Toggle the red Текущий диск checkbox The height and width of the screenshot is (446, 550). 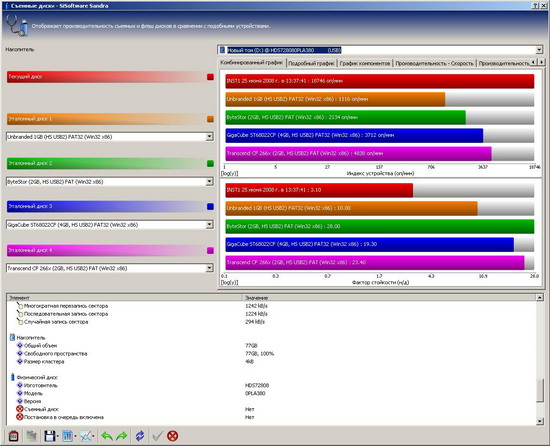(x=210, y=76)
